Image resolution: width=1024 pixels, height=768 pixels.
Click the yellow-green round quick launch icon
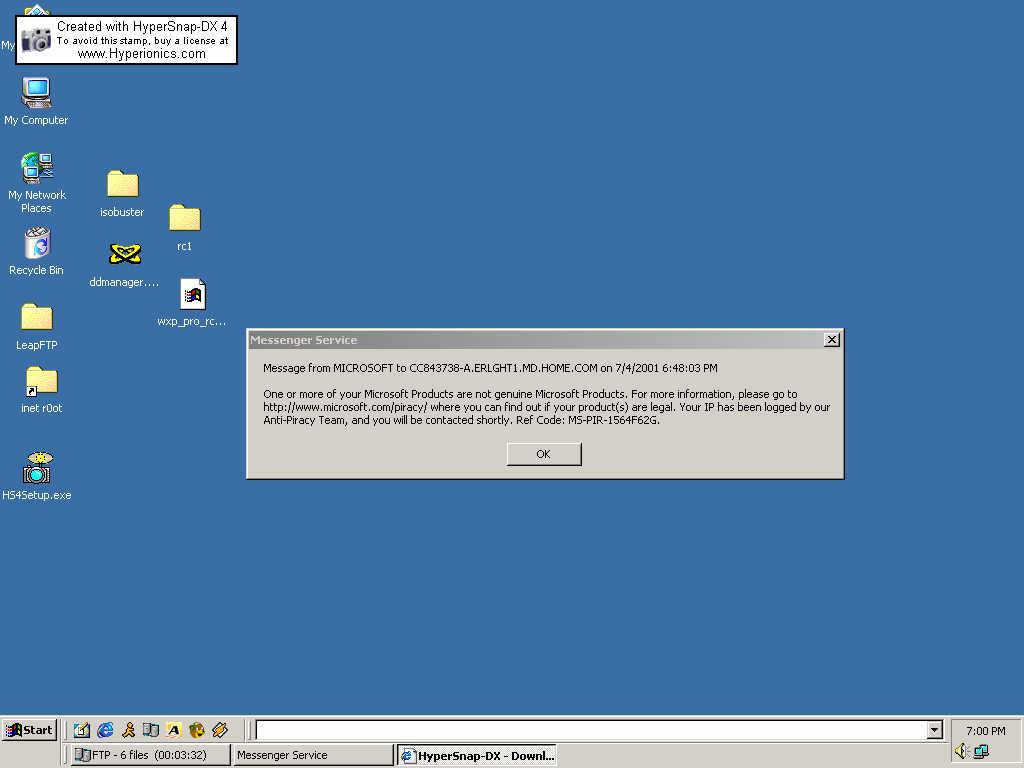point(197,730)
